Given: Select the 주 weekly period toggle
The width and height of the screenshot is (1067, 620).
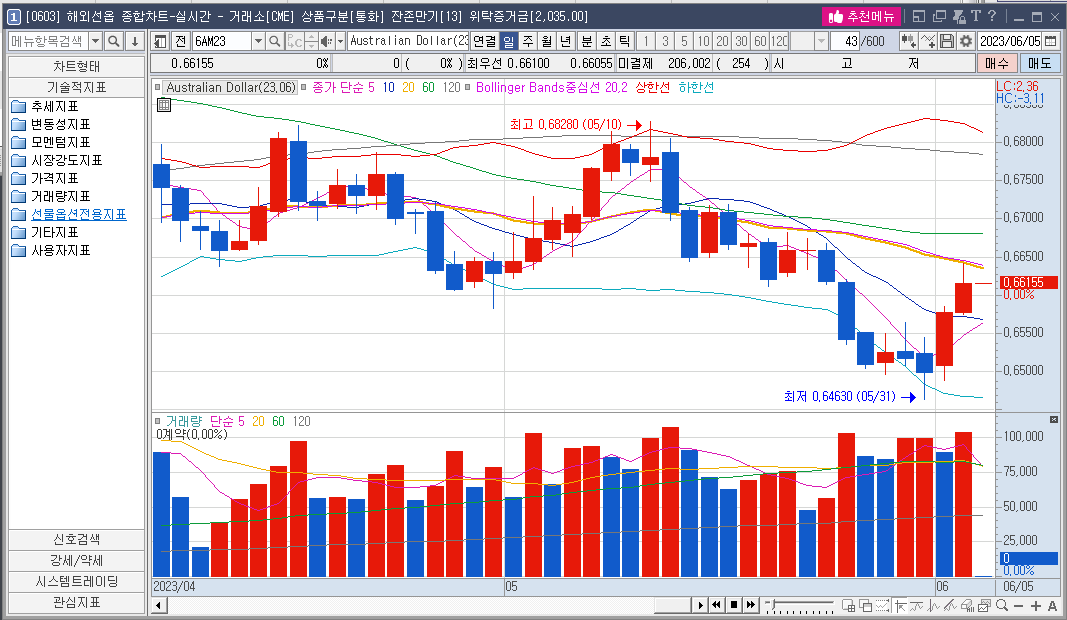Looking at the screenshot, I should [x=527, y=41].
